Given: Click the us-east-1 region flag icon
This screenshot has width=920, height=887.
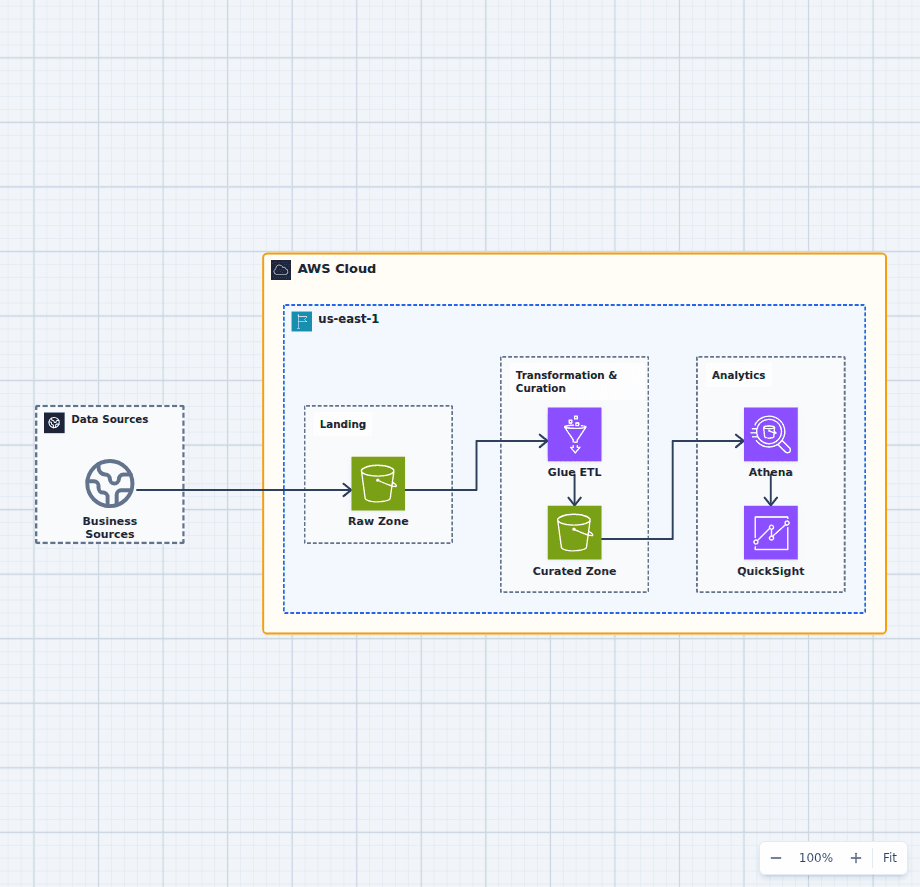Looking at the screenshot, I should [302, 321].
